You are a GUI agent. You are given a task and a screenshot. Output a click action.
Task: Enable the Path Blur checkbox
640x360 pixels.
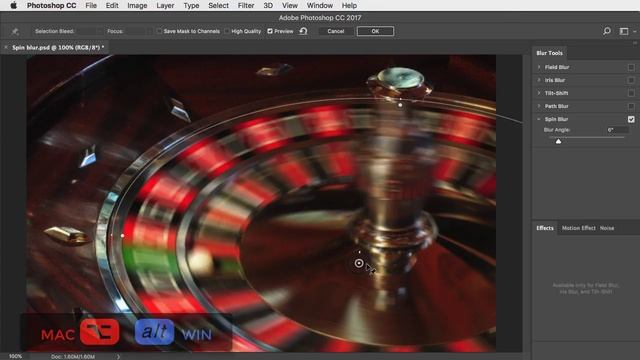pyautogui.click(x=631, y=107)
